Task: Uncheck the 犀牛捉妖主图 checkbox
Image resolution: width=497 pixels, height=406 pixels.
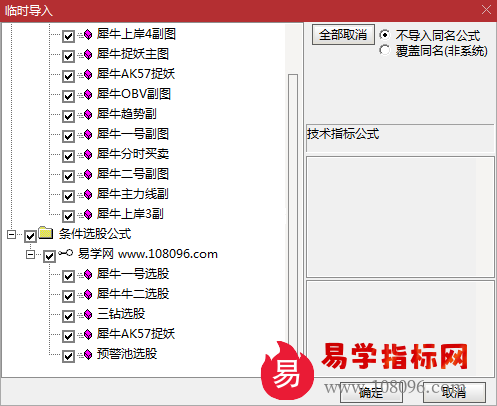Action: coord(68,56)
